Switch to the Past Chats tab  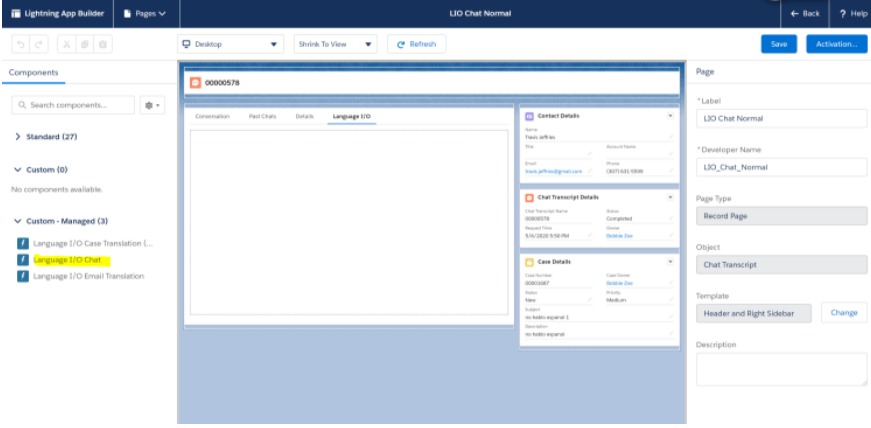click(263, 117)
